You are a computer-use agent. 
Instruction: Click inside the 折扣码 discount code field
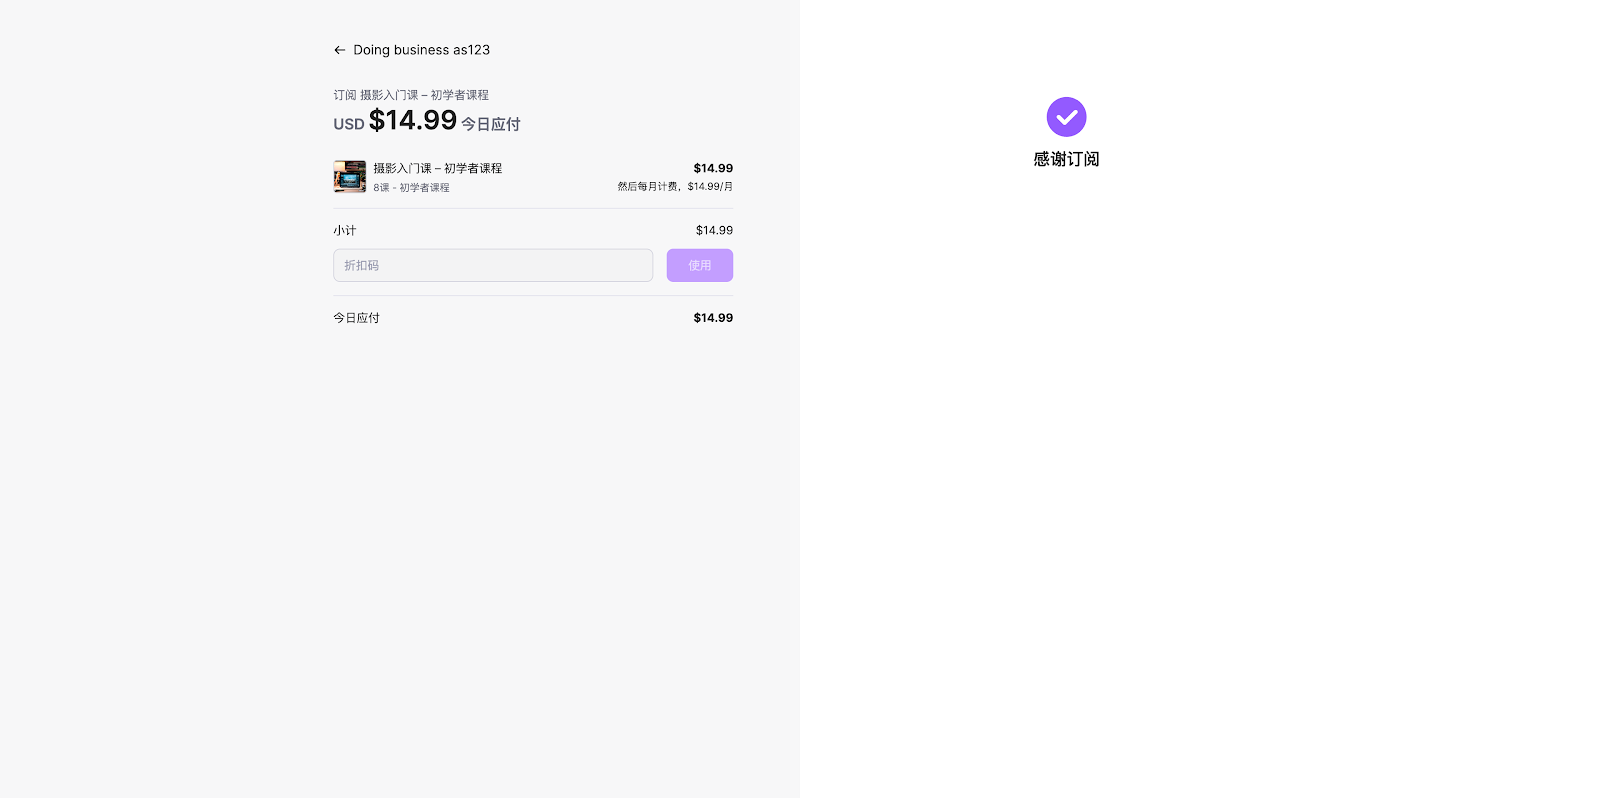[x=492, y=265]
